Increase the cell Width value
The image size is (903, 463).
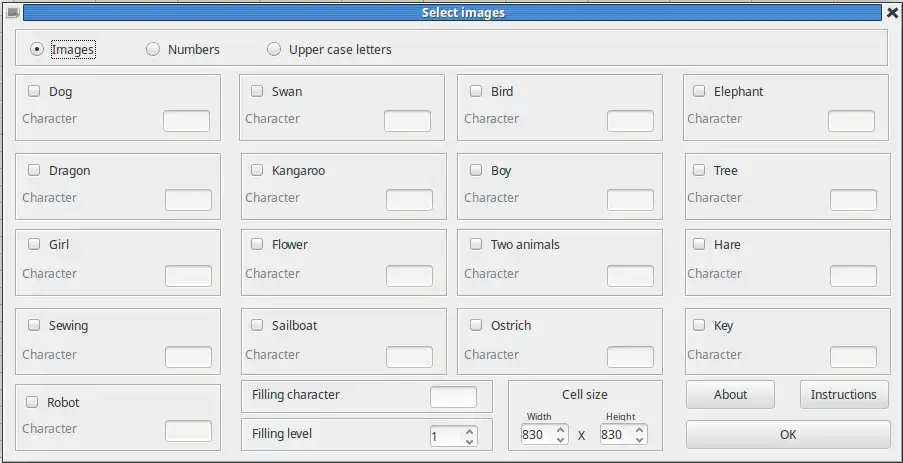click(561, 430)
